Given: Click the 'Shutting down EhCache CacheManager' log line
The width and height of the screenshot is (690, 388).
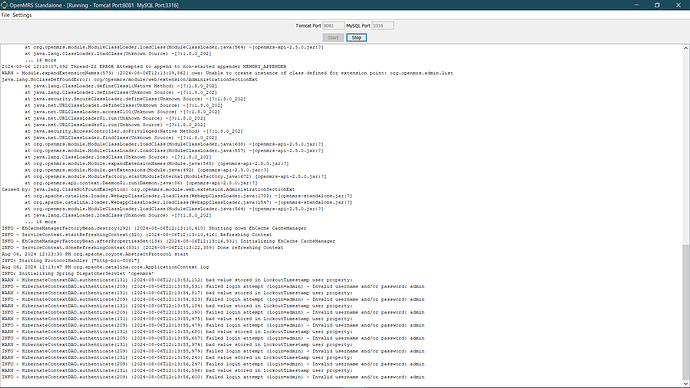Looking at the screenshot, I should [154, 228].
